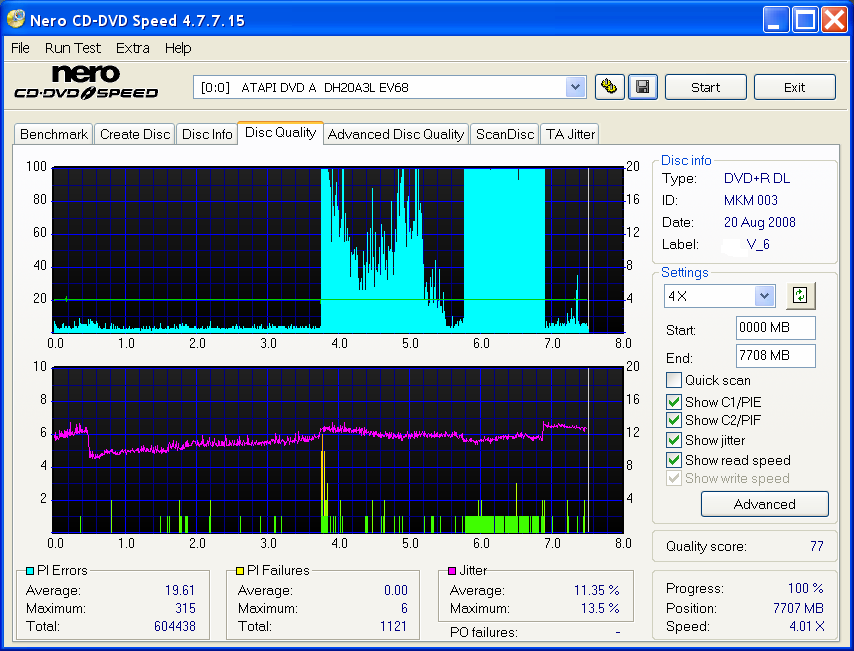Uncheck Show C2/PIF
The image size is (854, 651).
674,420
